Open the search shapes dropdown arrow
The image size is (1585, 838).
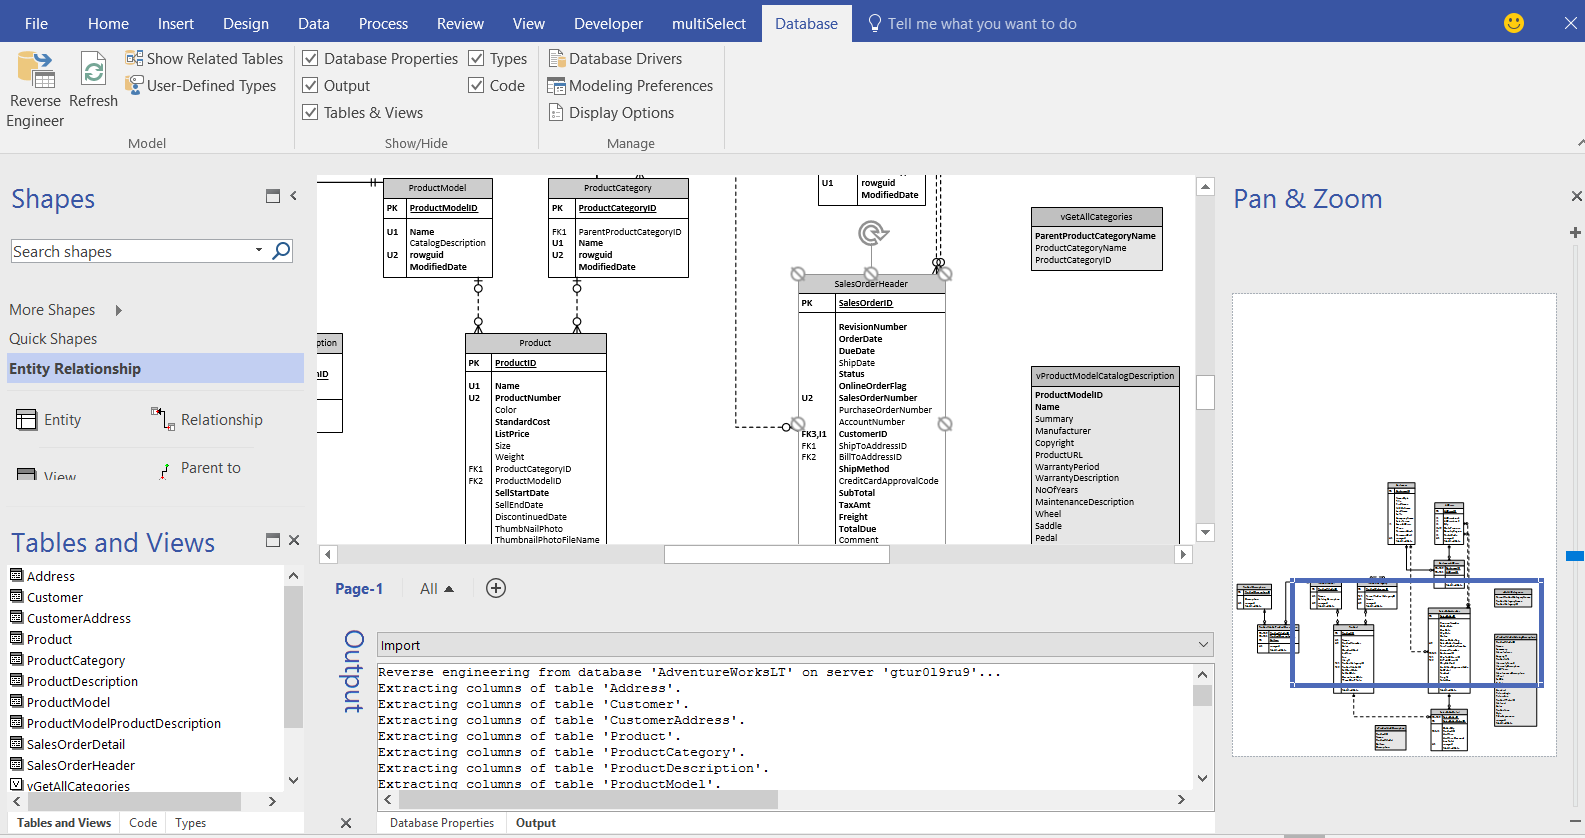click(259, 250)
